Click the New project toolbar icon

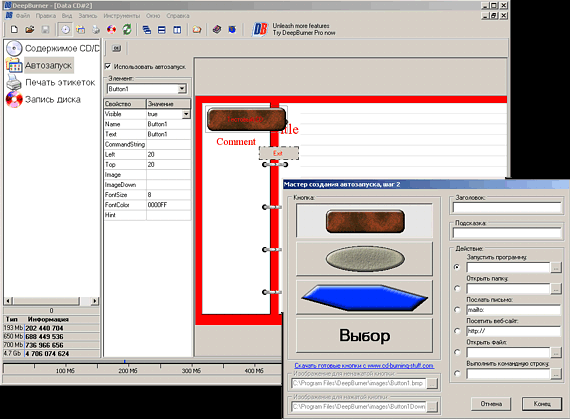coord(14,29)
